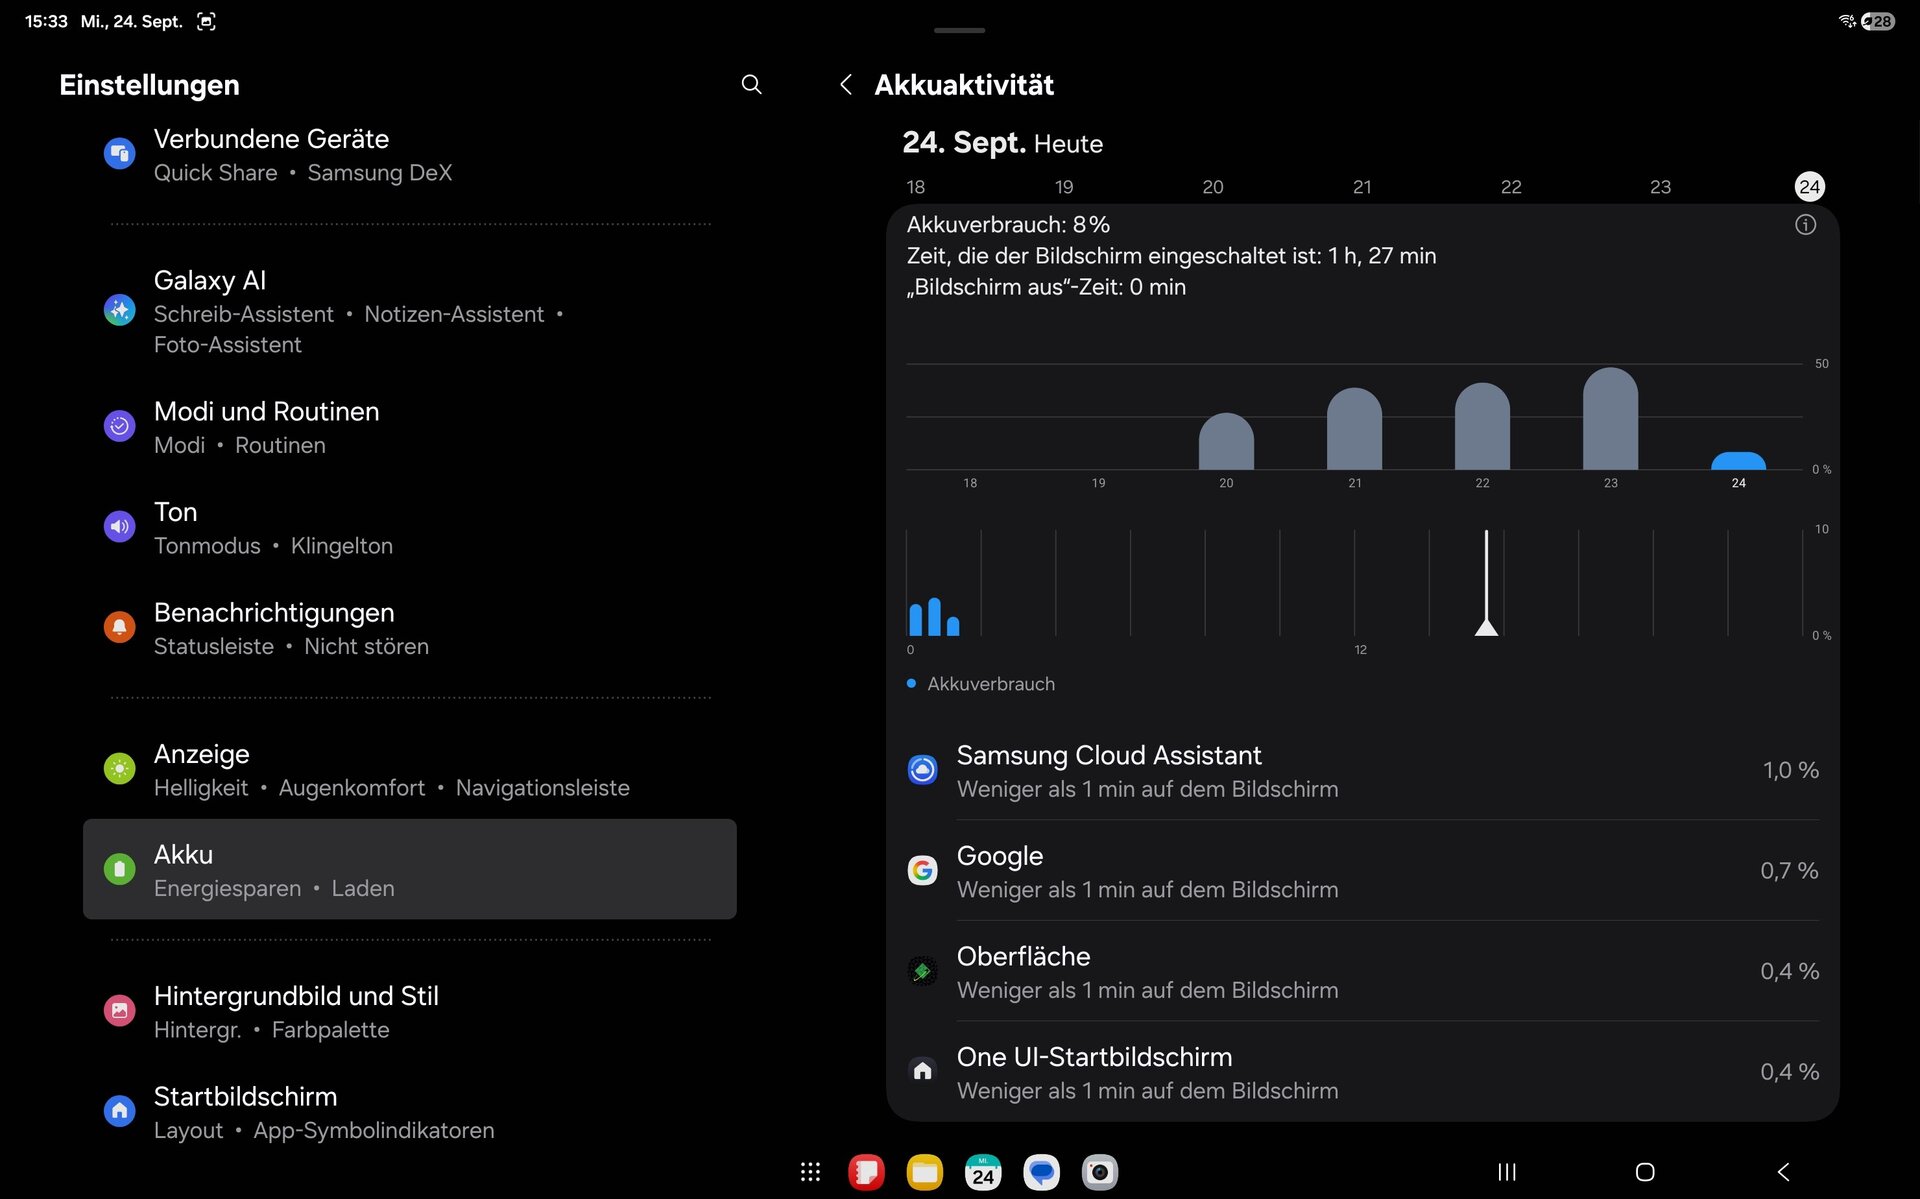Open the camera app in taskbar

[1099, 1172]
